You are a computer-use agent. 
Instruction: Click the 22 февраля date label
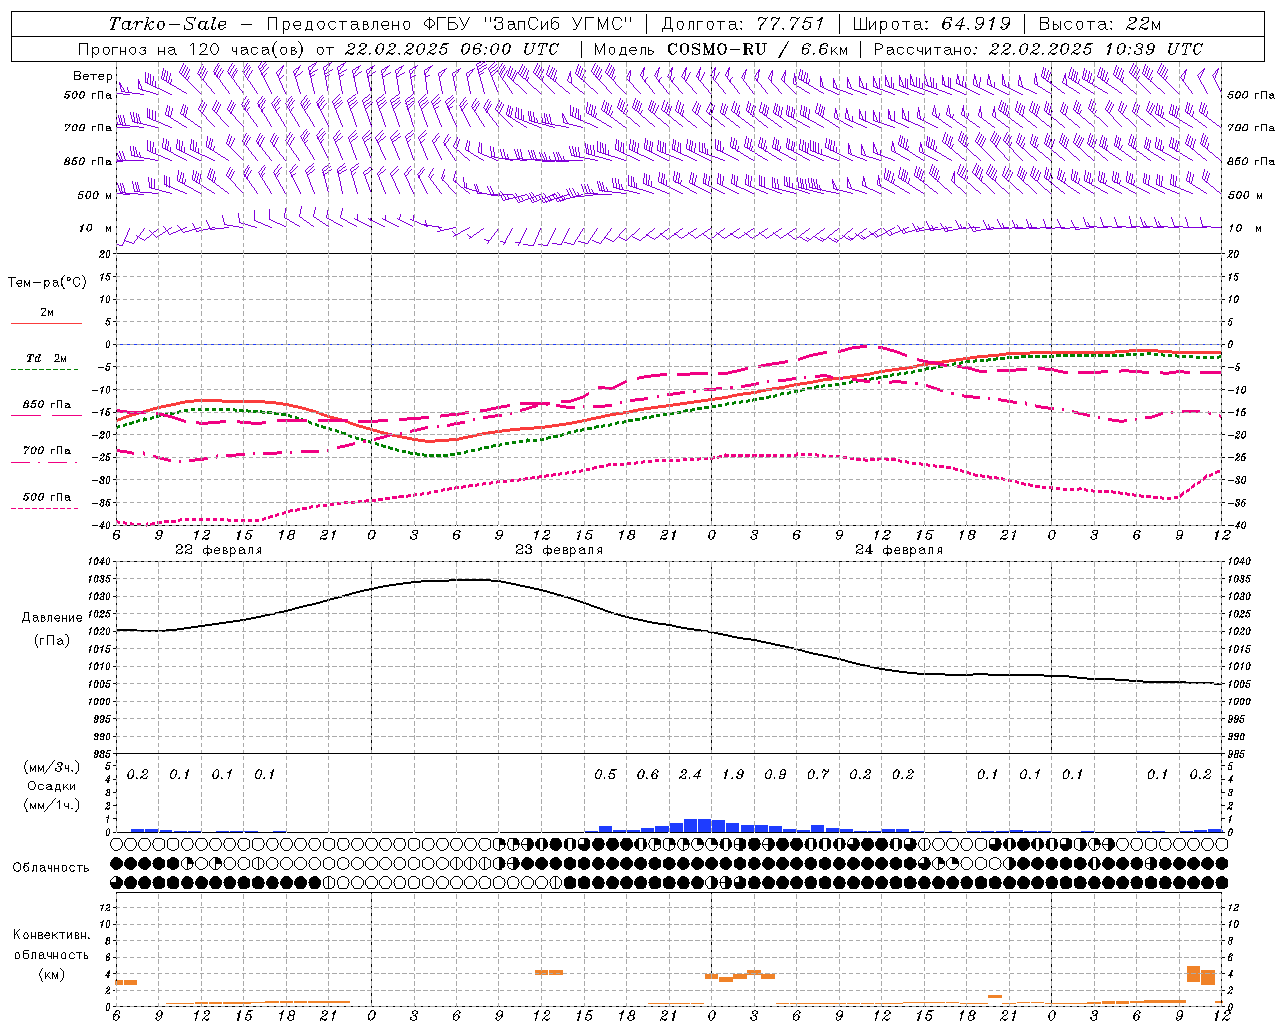point(219,550)
